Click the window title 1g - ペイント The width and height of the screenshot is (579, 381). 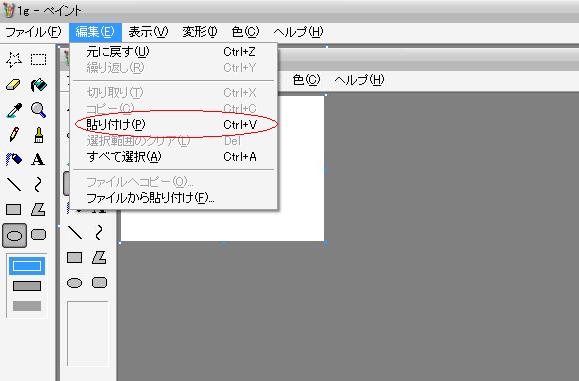[49, 11]
